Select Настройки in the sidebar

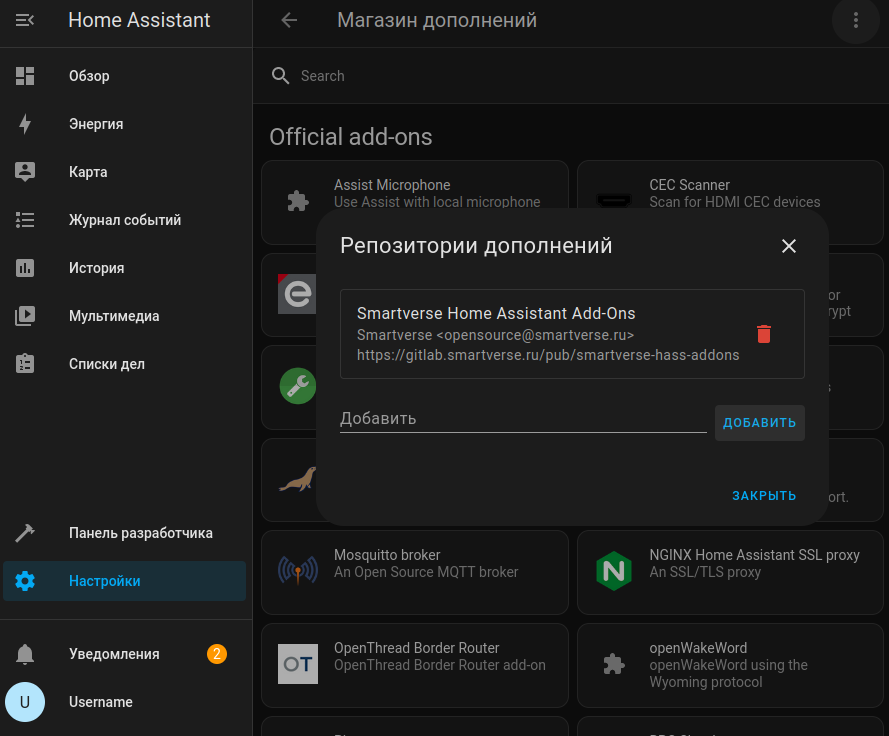coord(104,581)
